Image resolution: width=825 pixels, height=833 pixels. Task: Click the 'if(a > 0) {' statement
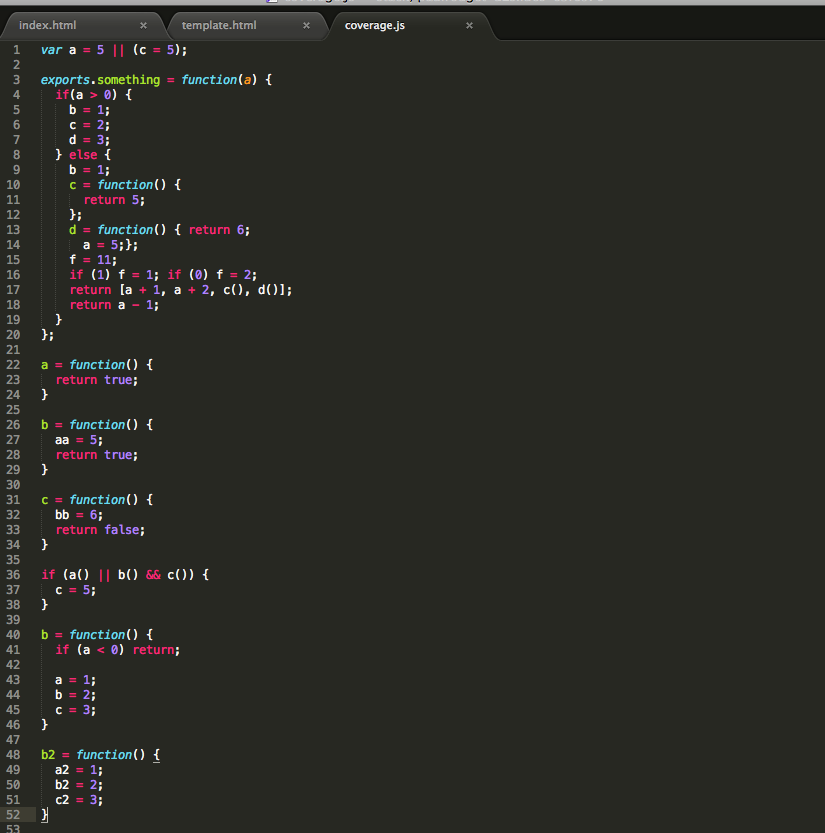(93, 95)
